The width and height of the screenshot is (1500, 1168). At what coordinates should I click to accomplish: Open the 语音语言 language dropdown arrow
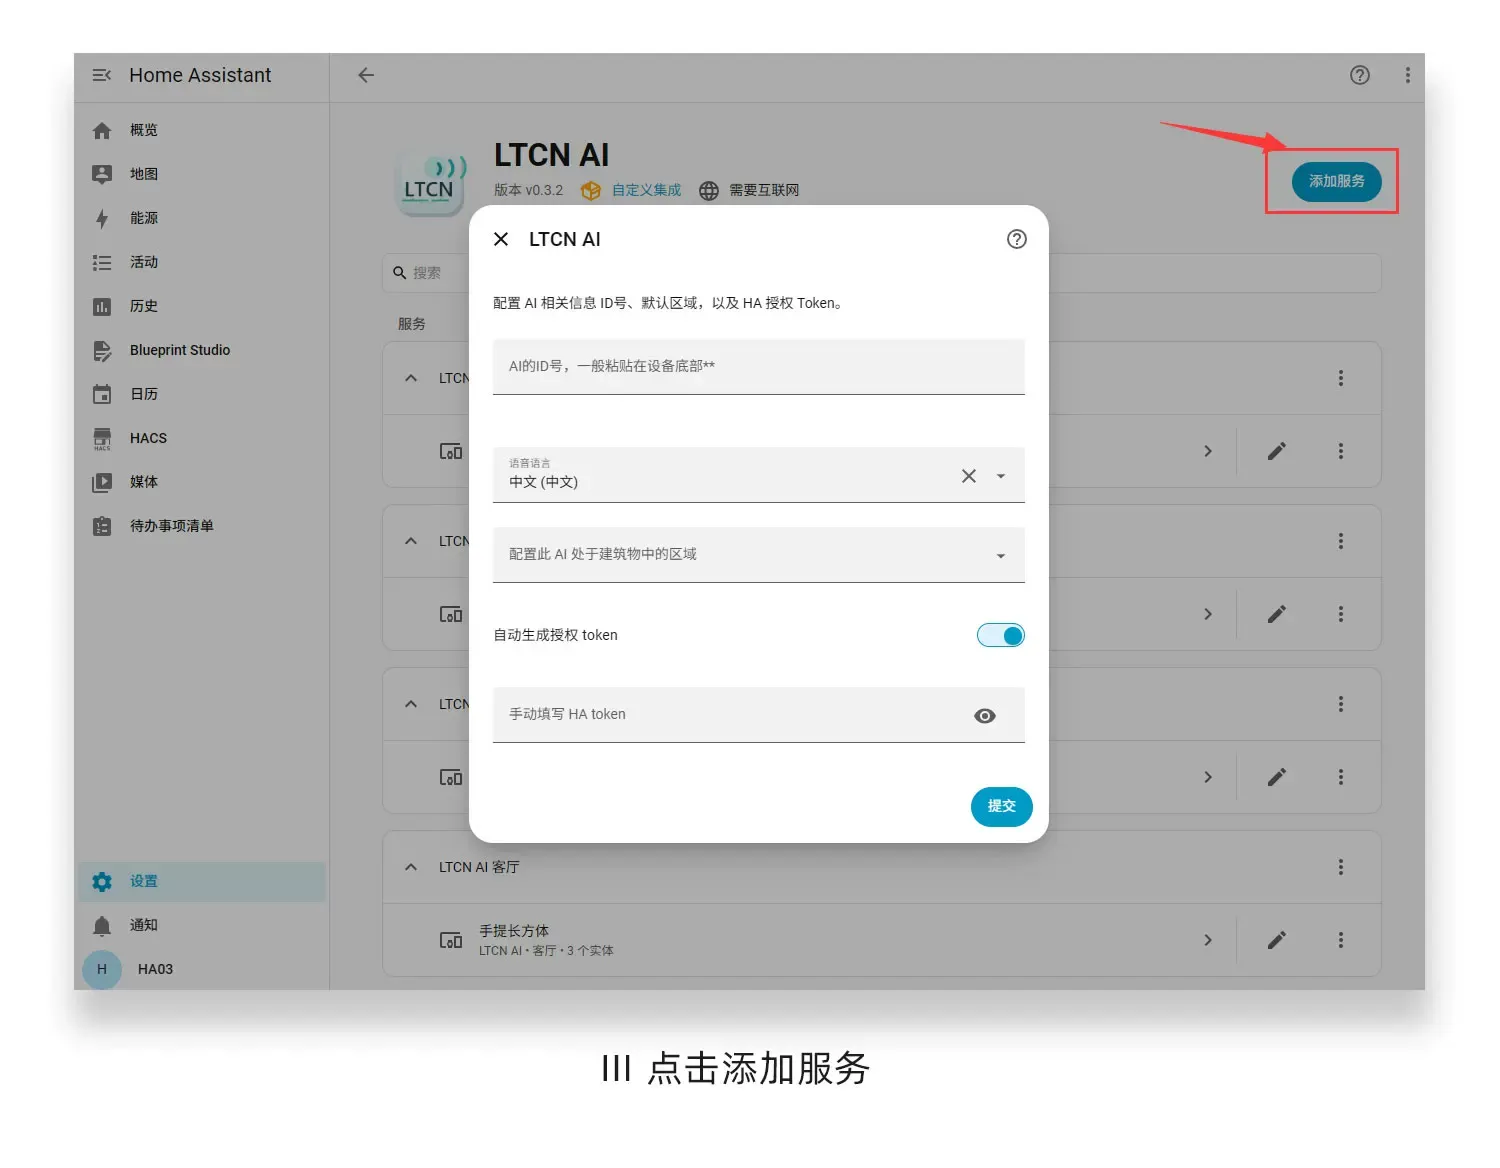pos(1001,476)
